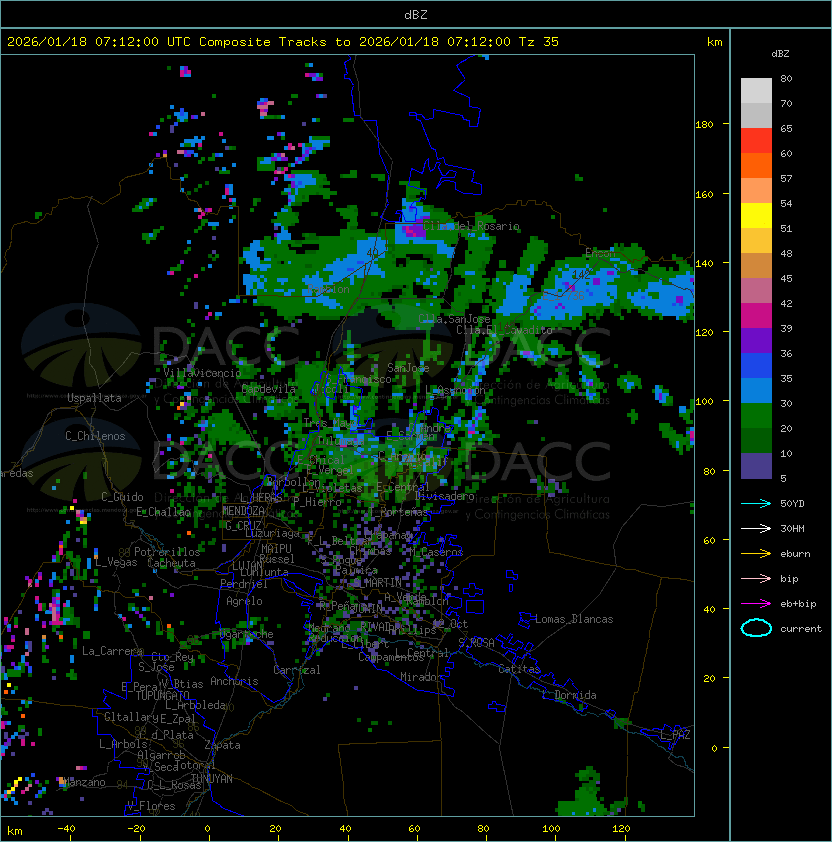Screen dimensions: 832x842
Task: Select the dark orange 57-60 dBZ band
Action: coord(756,166)
